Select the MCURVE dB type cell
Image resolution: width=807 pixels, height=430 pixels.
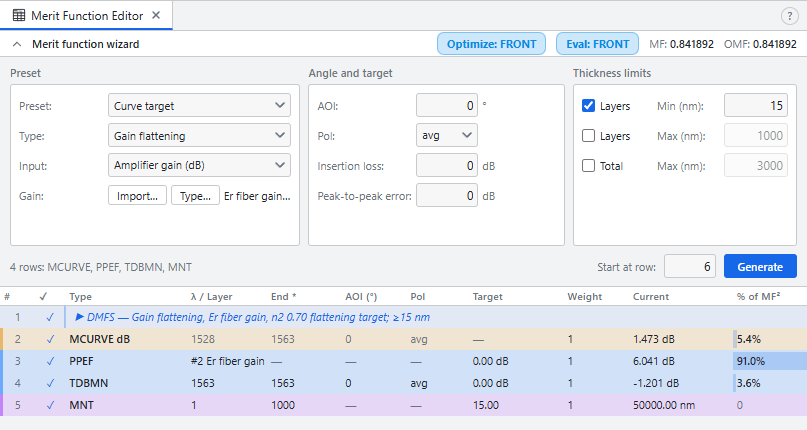pos(99,339)
